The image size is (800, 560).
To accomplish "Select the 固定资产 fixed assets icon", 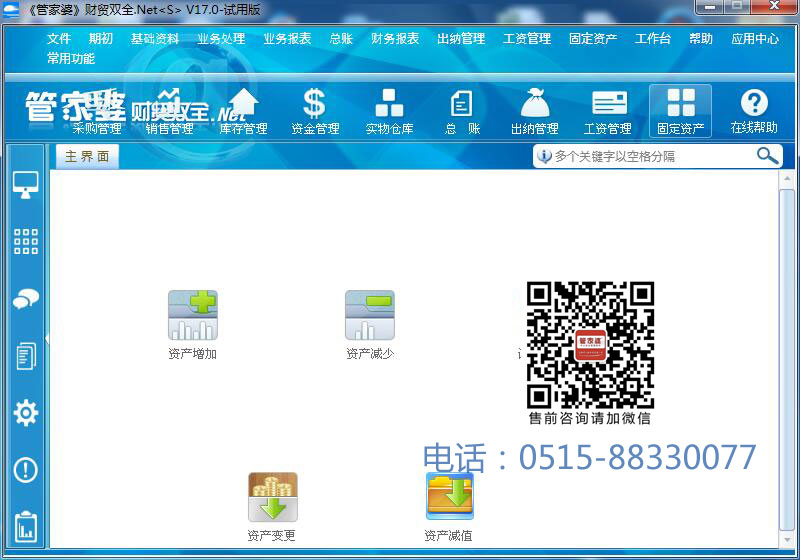I will [681, 112].
